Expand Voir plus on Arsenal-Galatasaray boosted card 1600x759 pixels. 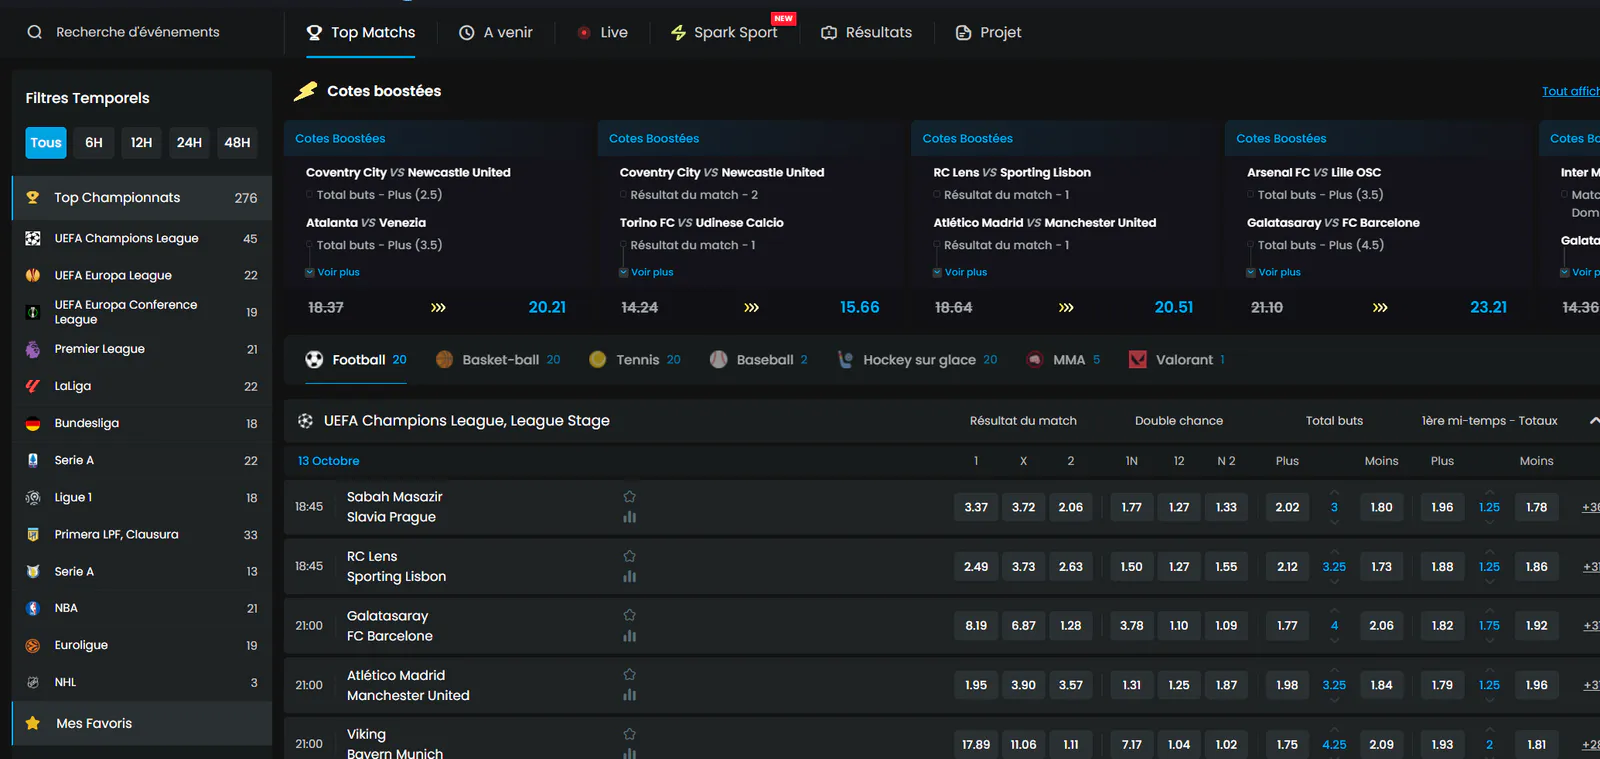tap(1274, 272)
